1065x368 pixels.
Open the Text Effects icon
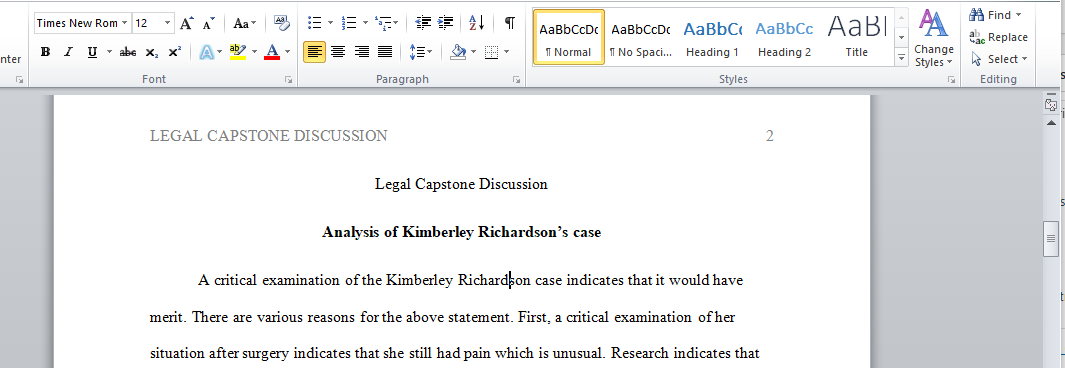[206, 52]
